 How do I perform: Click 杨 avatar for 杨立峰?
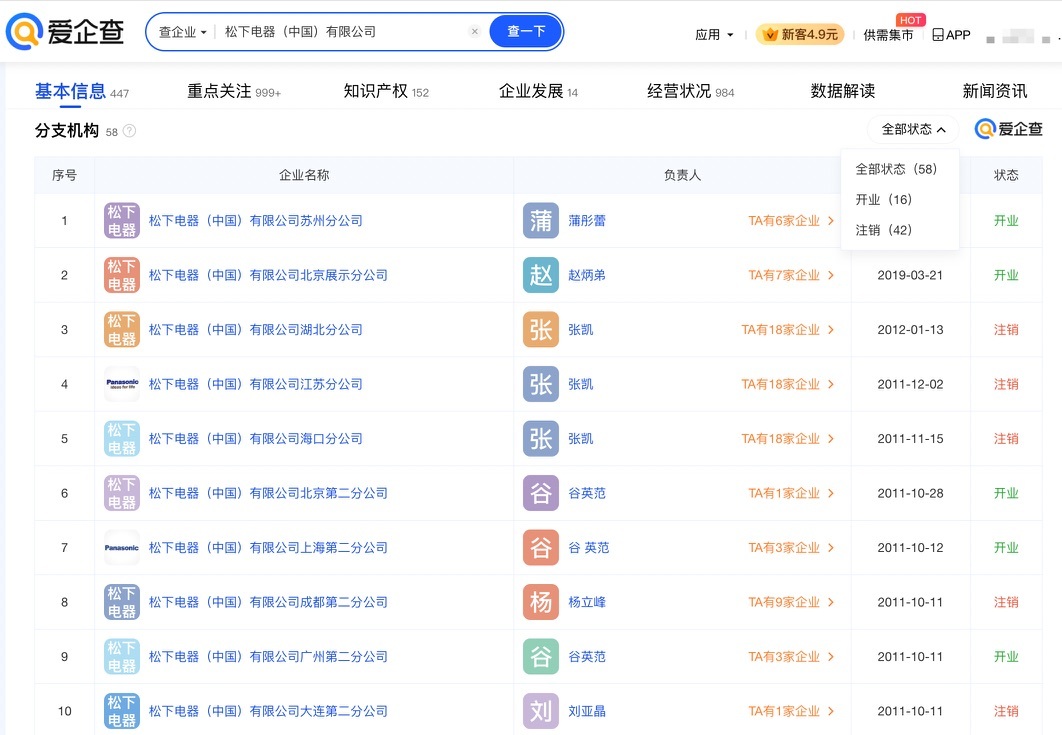tap(540, 602)
